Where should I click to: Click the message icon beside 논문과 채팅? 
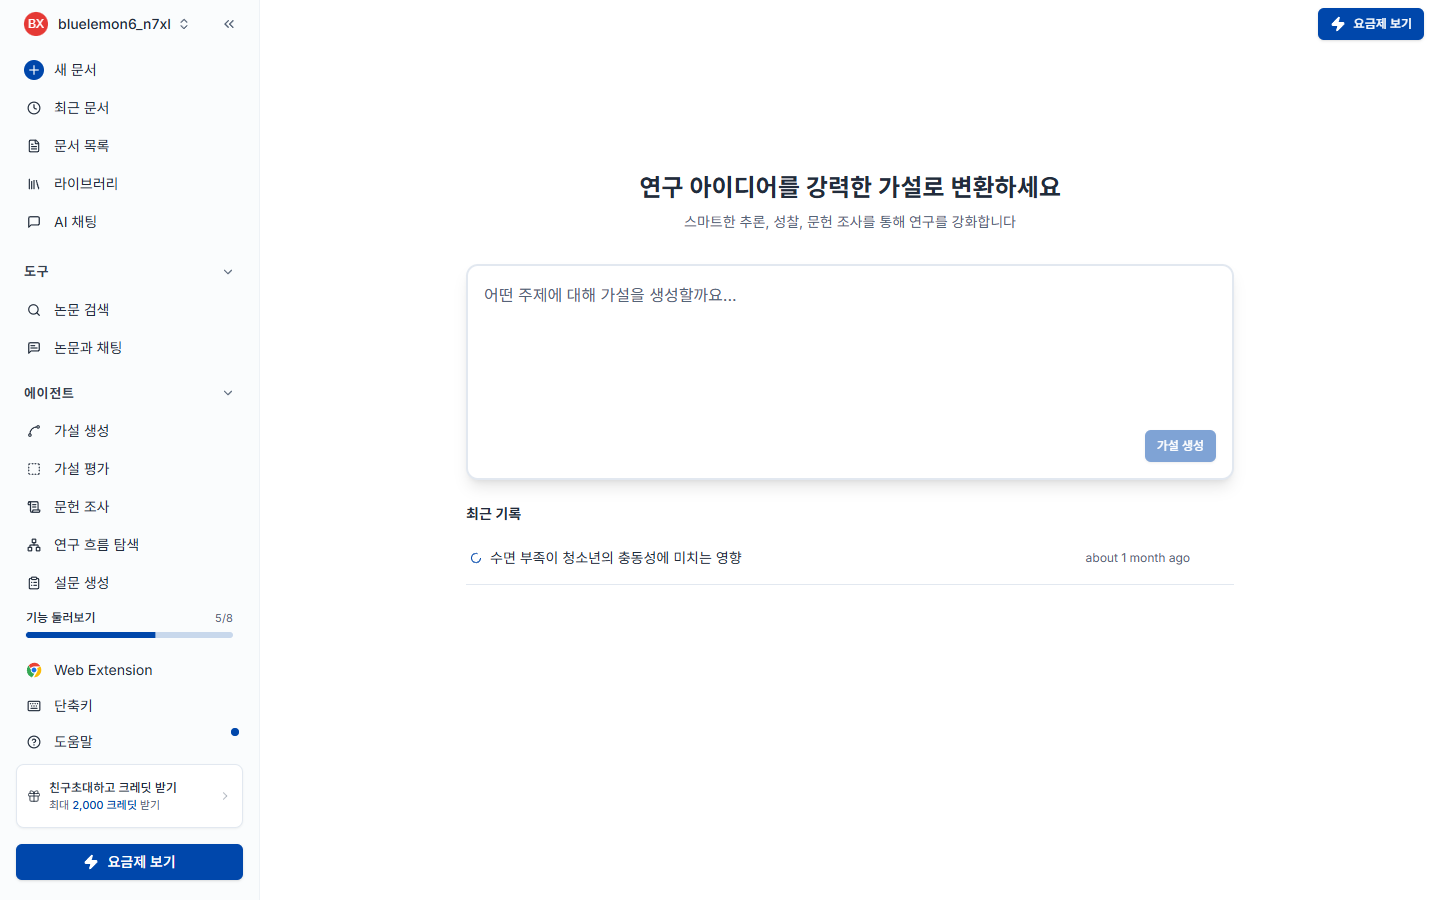coord(34,348)
